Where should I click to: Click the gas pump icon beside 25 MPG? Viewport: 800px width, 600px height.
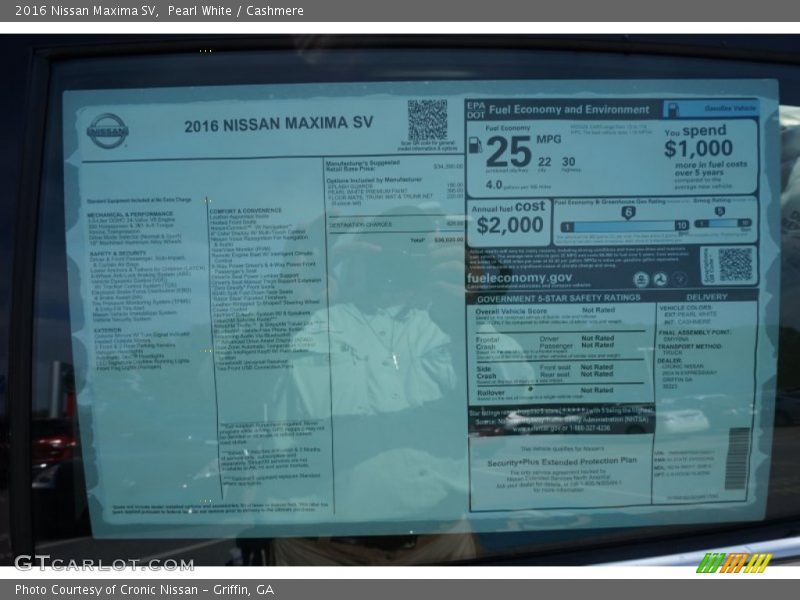475,146
